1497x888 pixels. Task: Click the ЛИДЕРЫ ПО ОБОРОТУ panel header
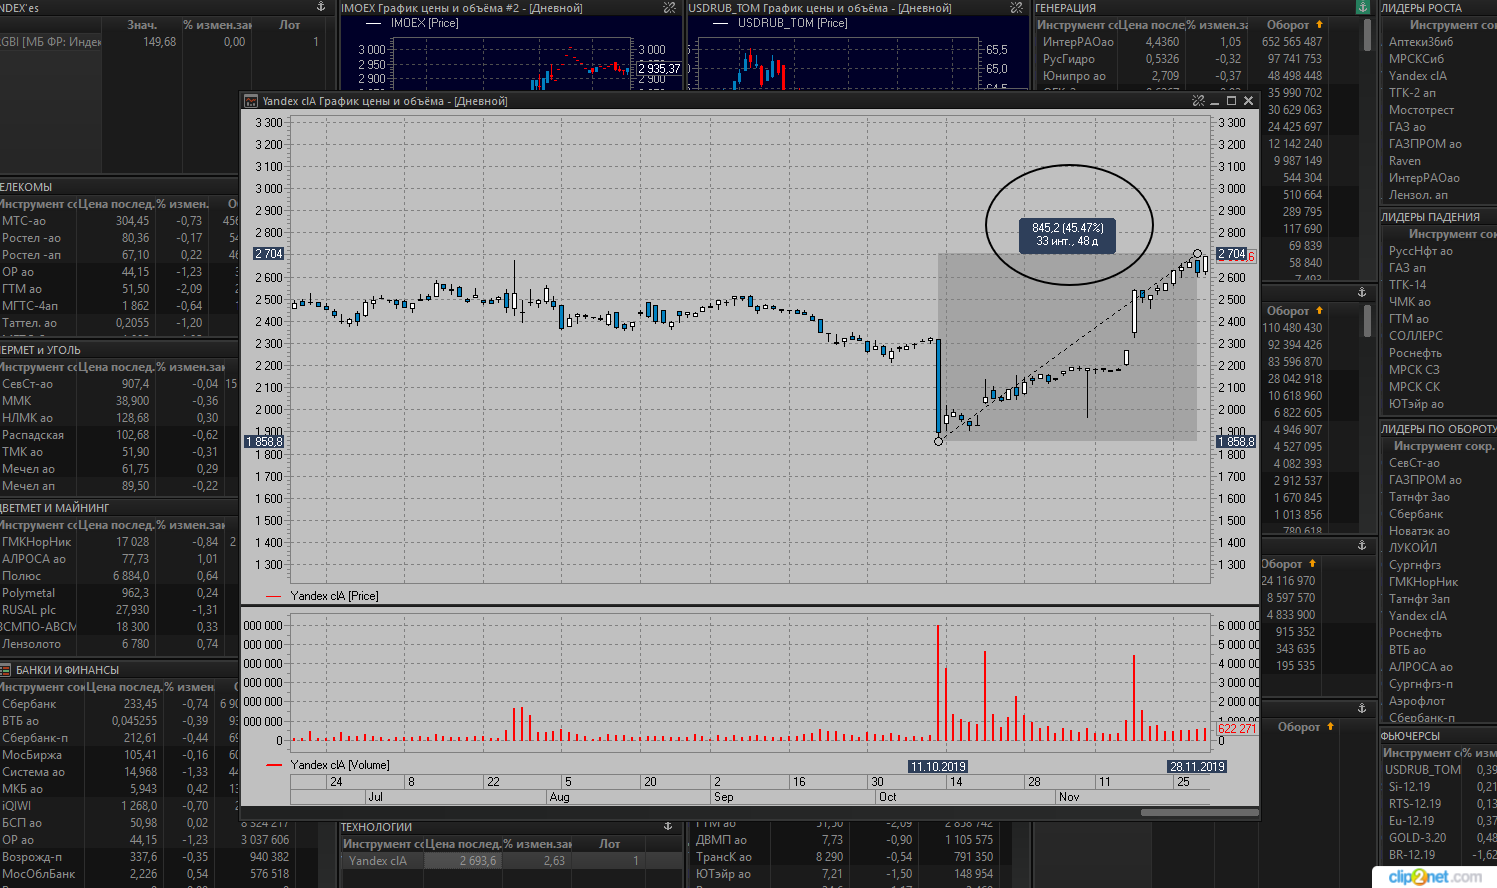click(1438, 429)
